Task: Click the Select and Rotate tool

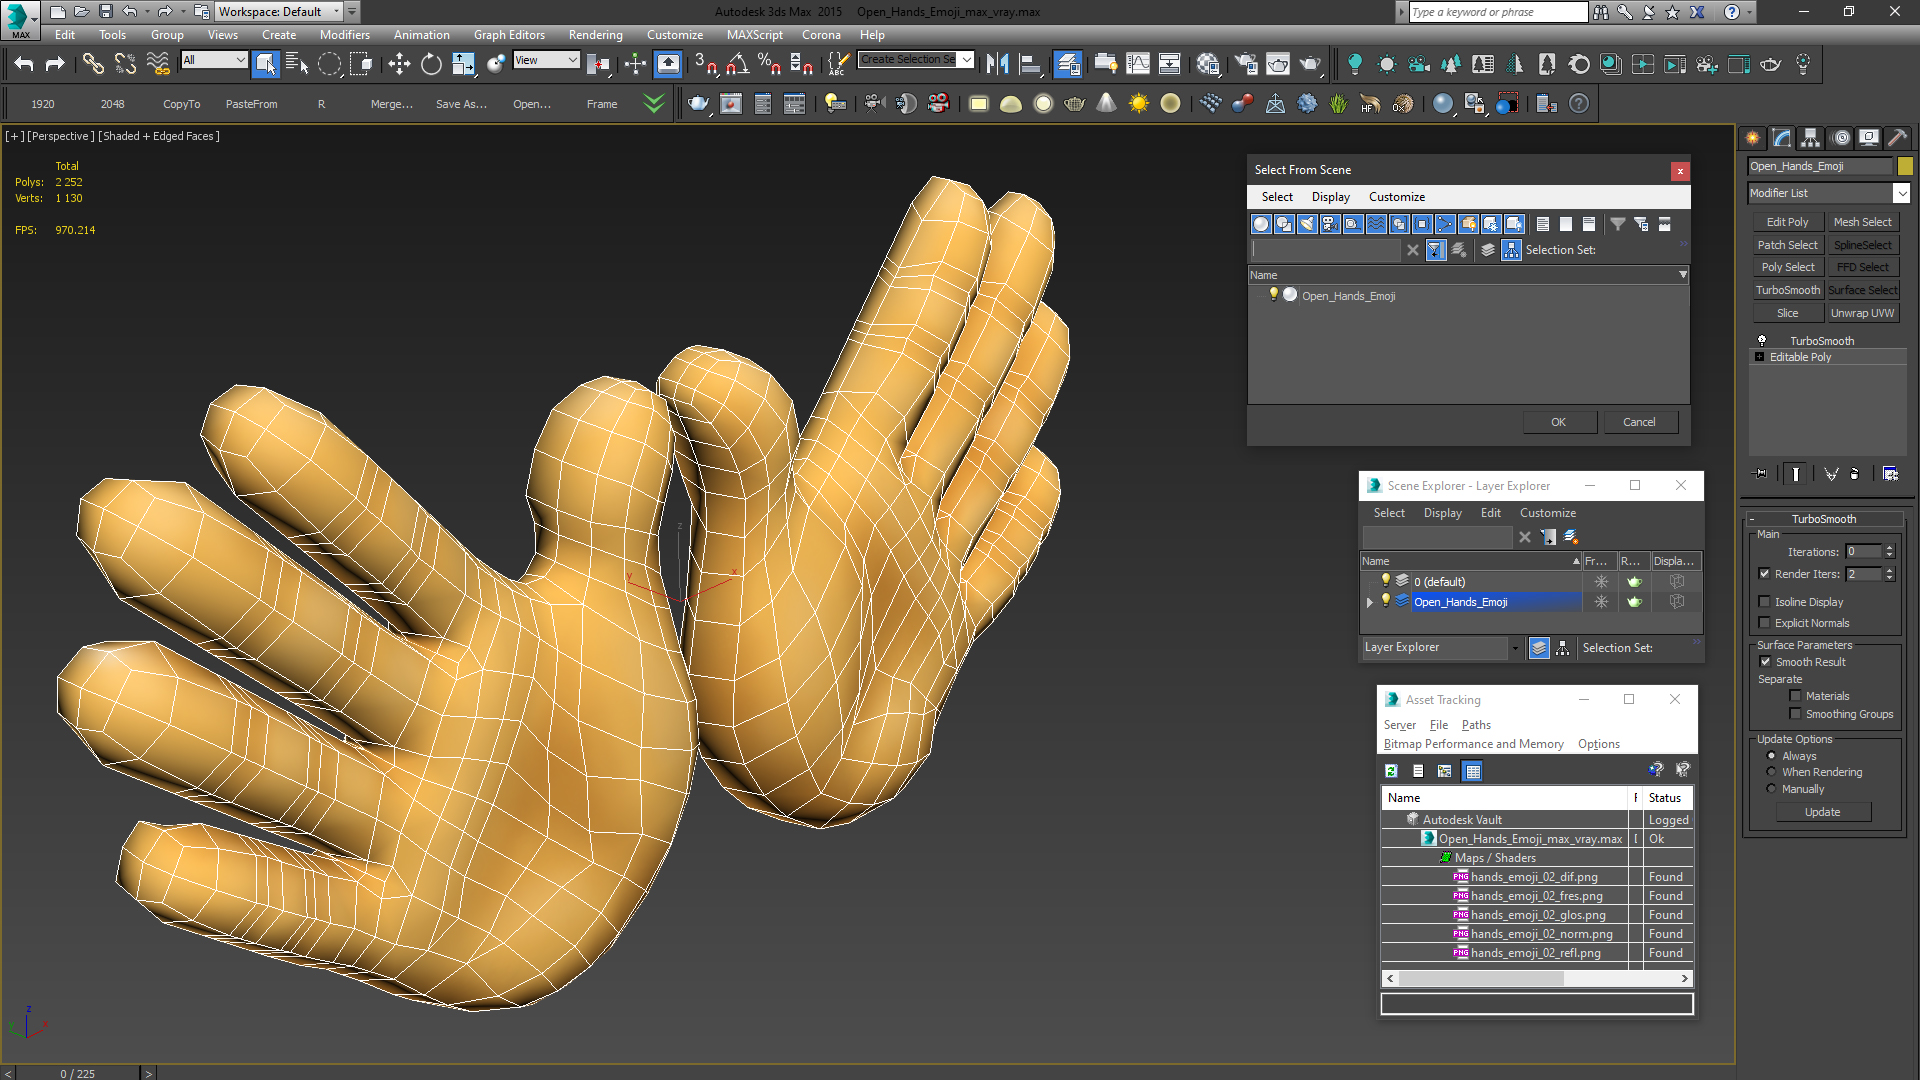Action: click(x=431, y=65)
